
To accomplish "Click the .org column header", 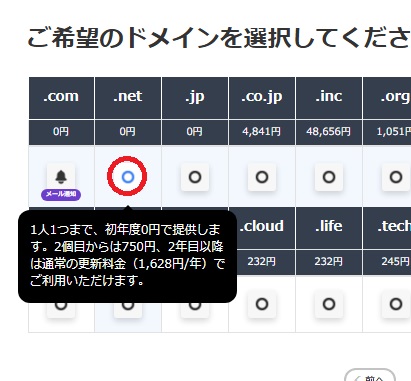I will coord(387,98).
